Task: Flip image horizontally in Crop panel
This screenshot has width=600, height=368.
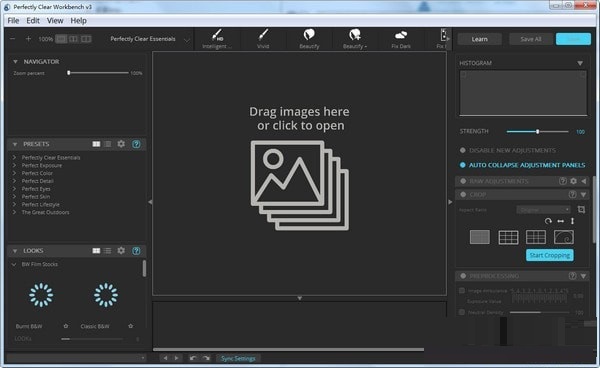Action: (561, 221)
